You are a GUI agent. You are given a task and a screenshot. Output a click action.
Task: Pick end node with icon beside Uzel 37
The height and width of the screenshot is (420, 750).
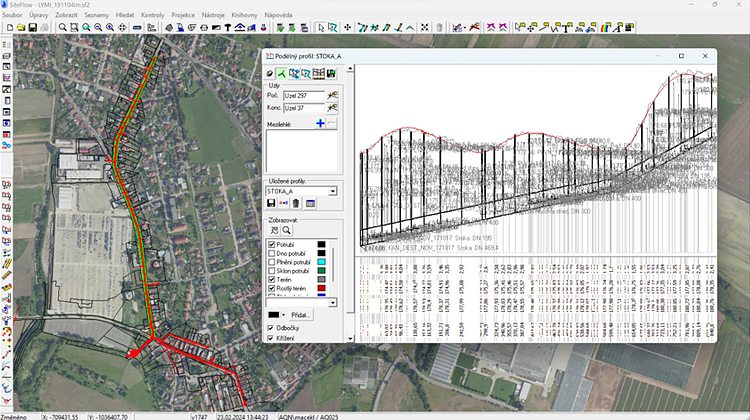(x=332, y=108)
